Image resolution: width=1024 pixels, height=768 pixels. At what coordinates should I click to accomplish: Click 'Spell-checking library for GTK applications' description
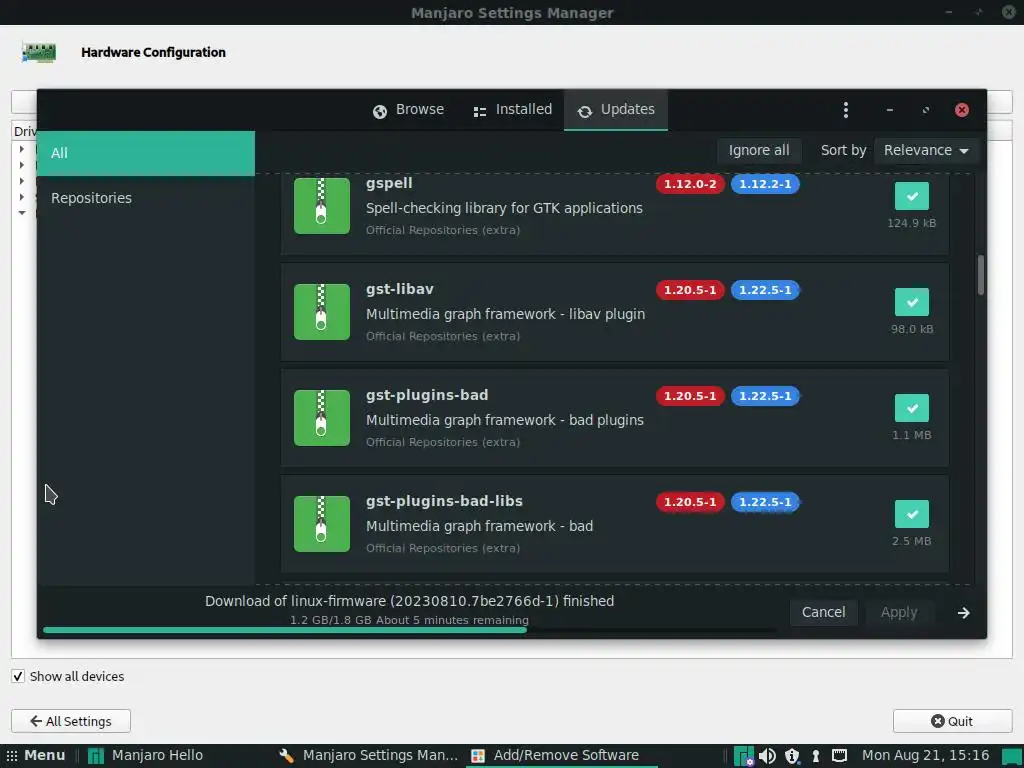tap(504, 208)
